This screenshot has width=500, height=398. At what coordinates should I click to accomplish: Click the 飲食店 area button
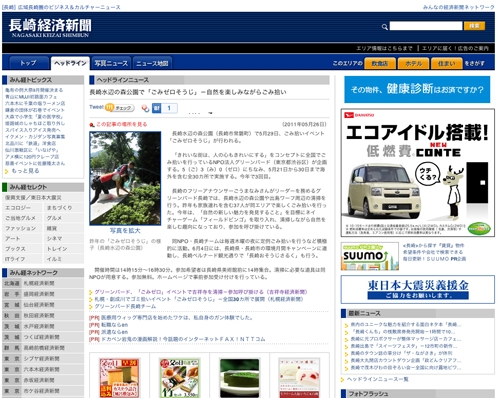(x=380, y=63)
